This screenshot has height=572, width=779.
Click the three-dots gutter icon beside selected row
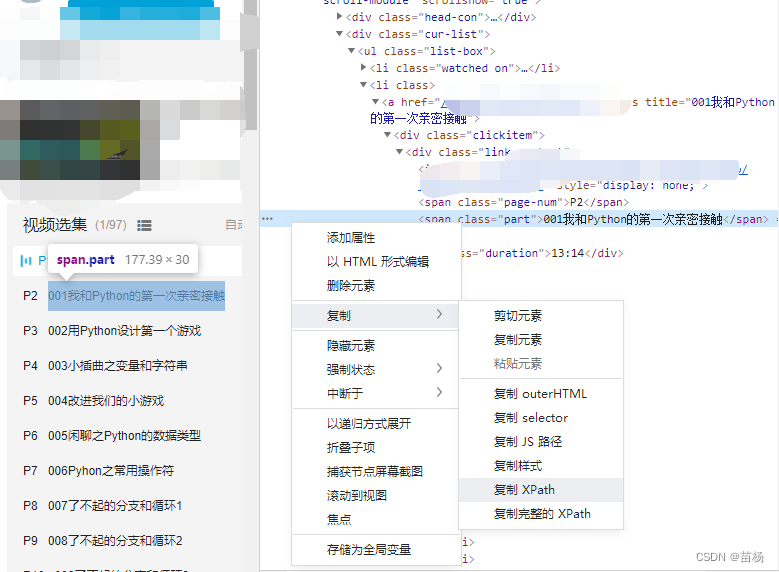point(267,219)
